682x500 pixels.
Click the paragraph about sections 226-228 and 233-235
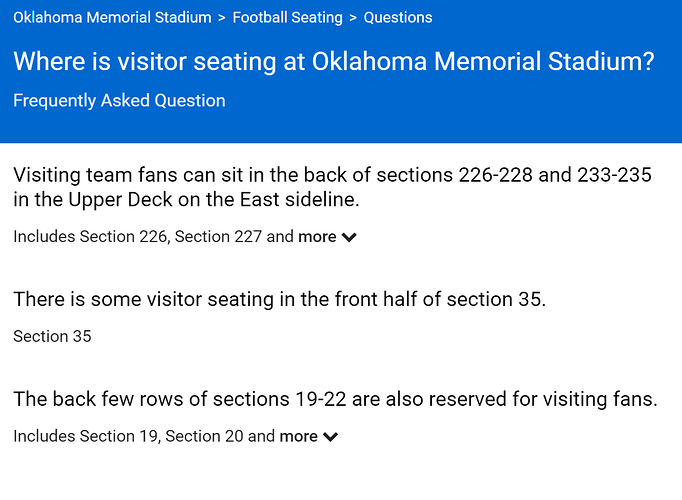pyautogui.click(x=332, y=187)
